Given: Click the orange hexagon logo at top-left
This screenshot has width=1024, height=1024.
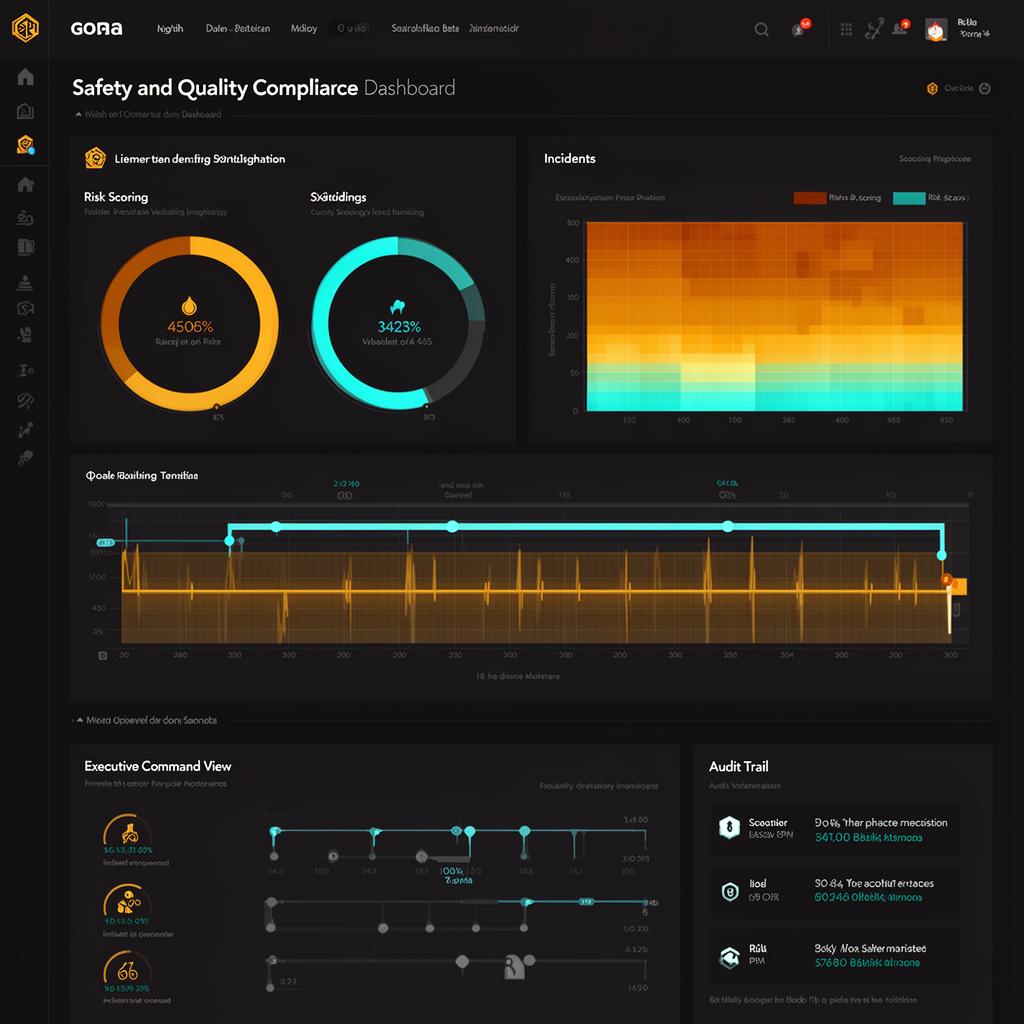Looking at the screenshot, I should (x=25, y=28).
